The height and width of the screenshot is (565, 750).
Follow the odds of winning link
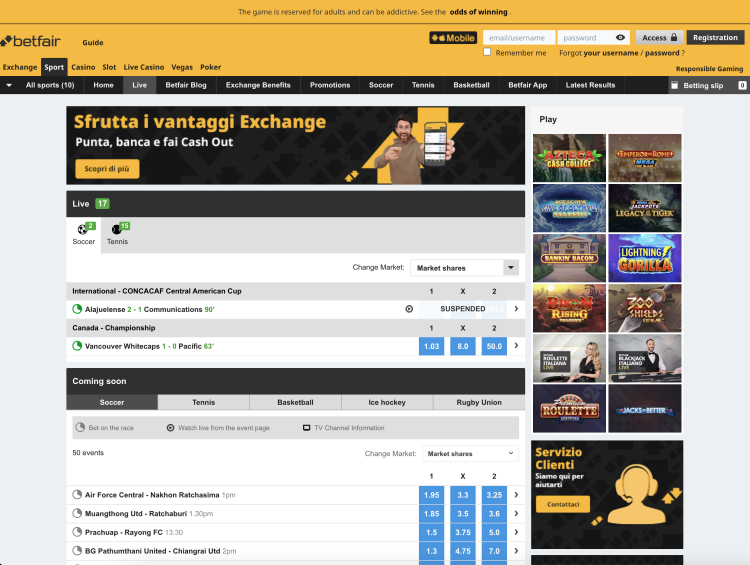478,11
